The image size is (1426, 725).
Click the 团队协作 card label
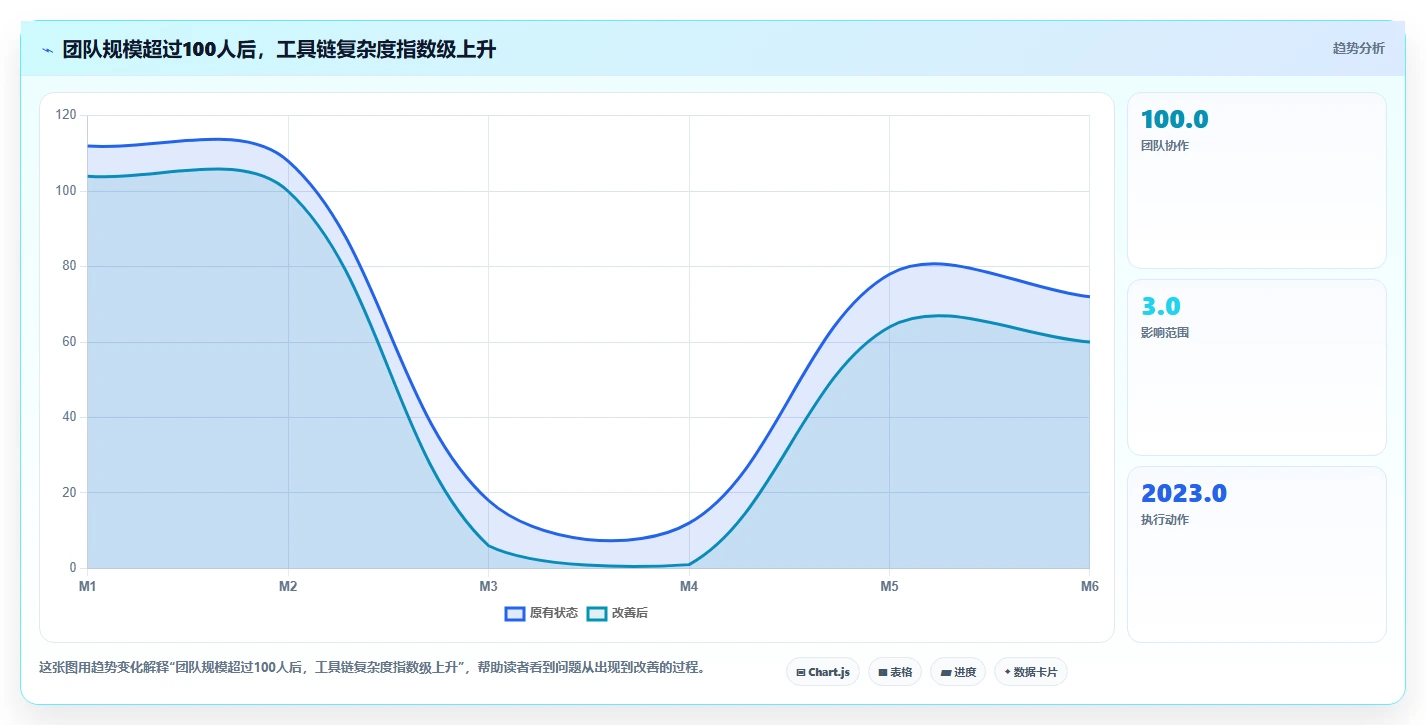tap(1165, 146)
